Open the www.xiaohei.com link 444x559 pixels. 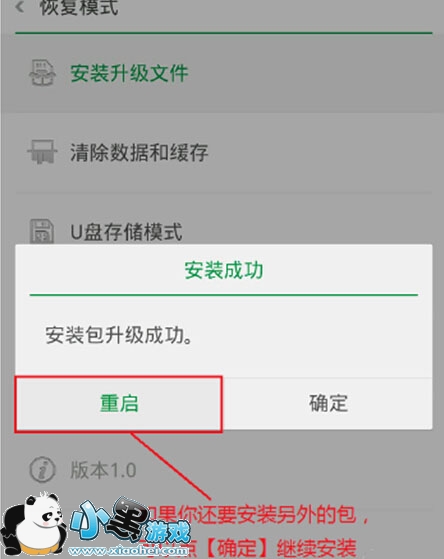point(128,551)
